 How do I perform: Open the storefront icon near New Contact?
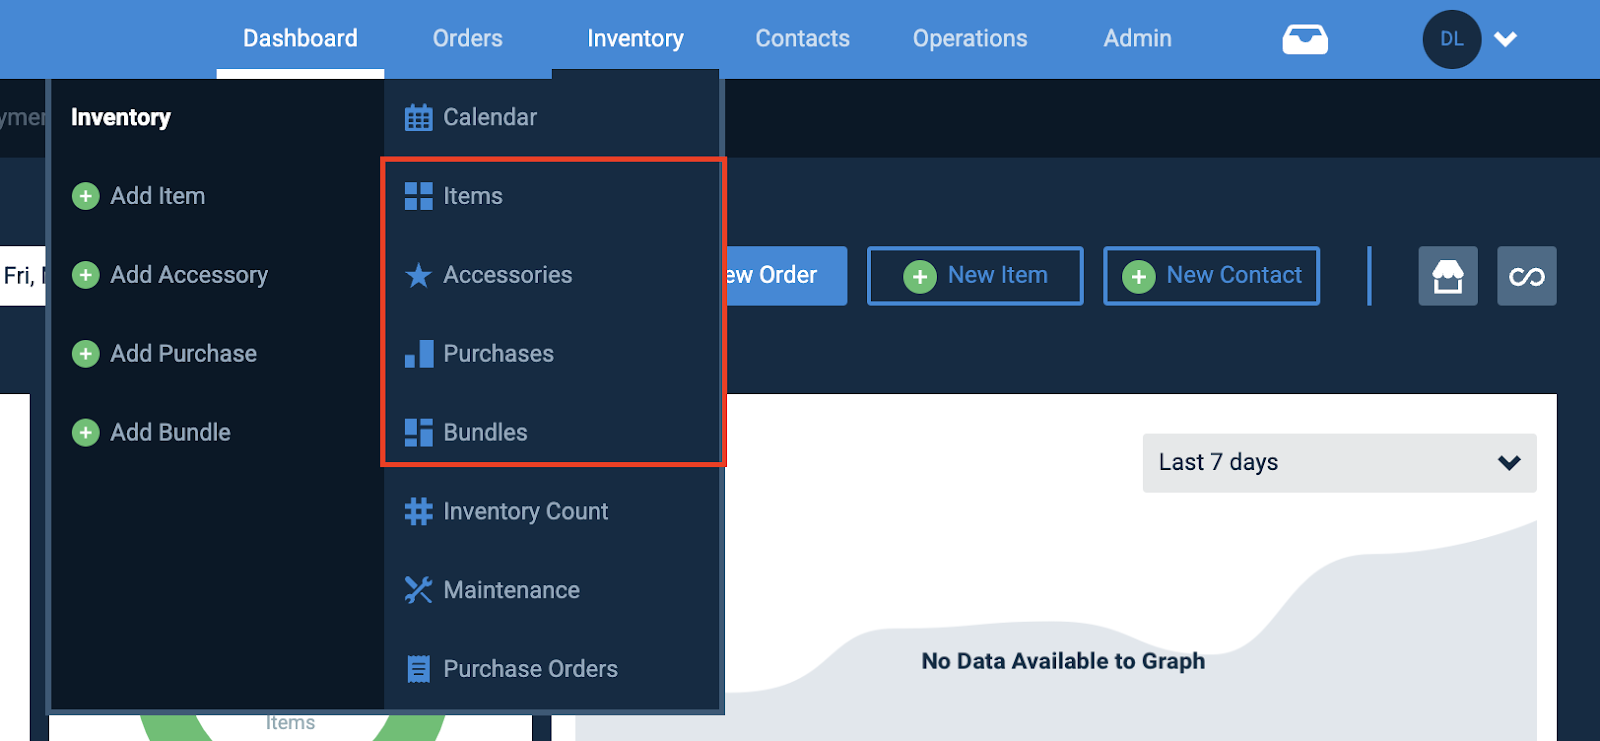point(1447,276)
